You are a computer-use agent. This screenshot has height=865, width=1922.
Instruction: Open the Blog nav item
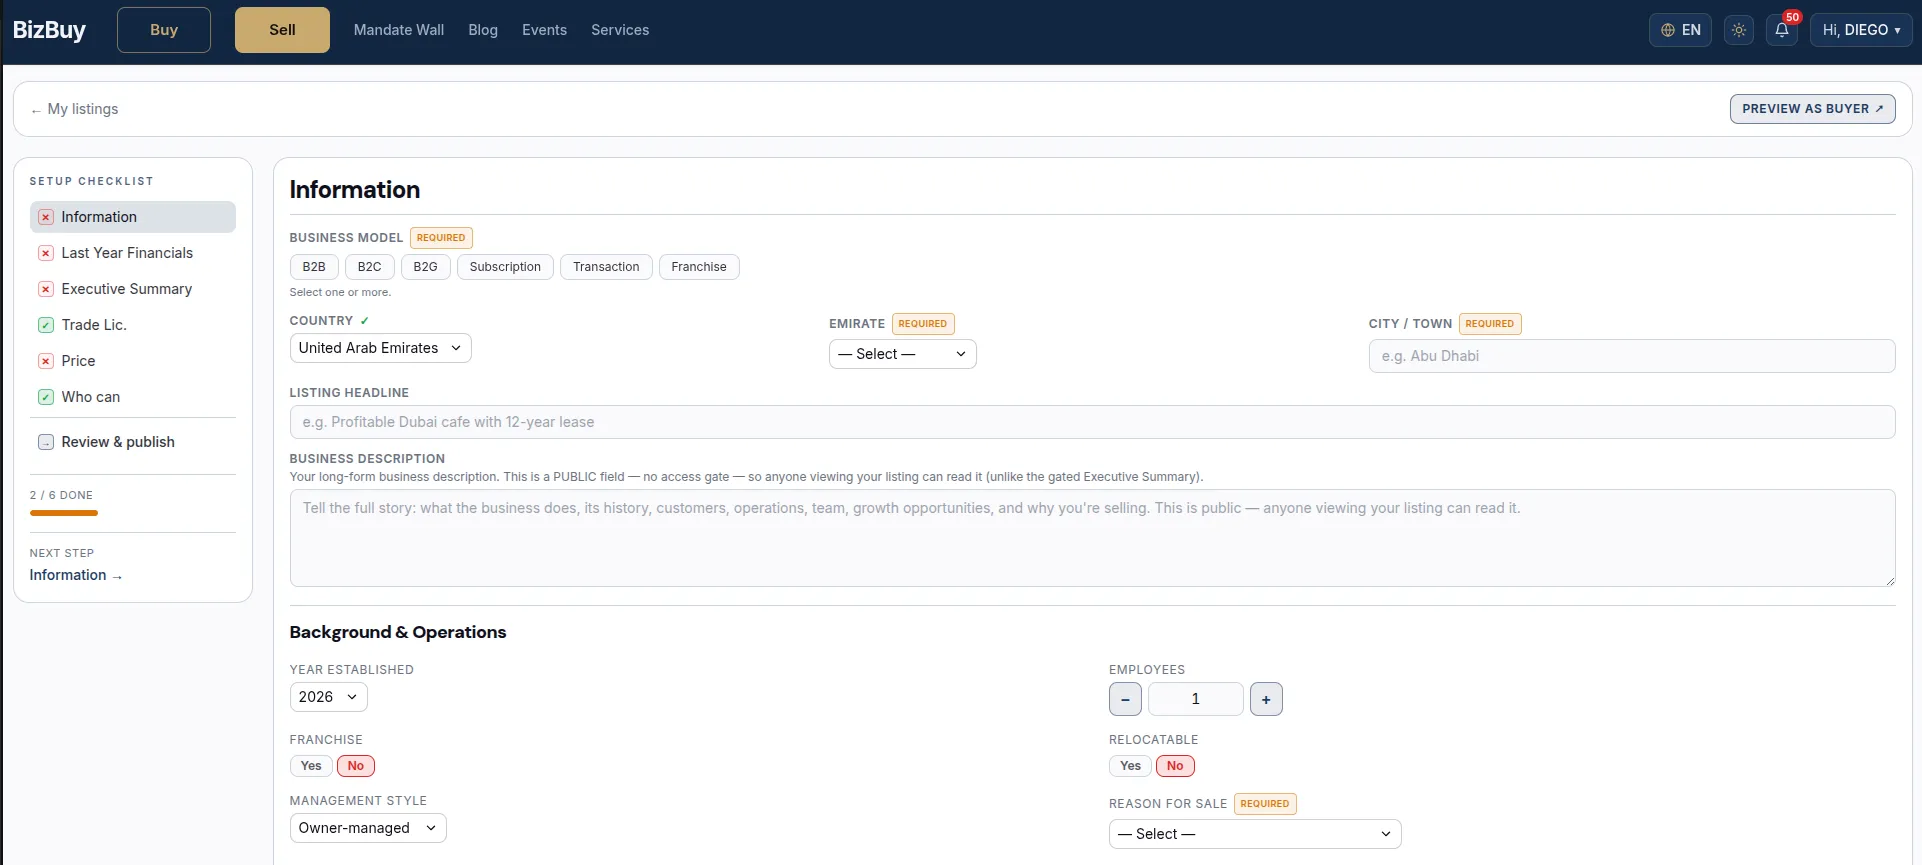[483, 30]
